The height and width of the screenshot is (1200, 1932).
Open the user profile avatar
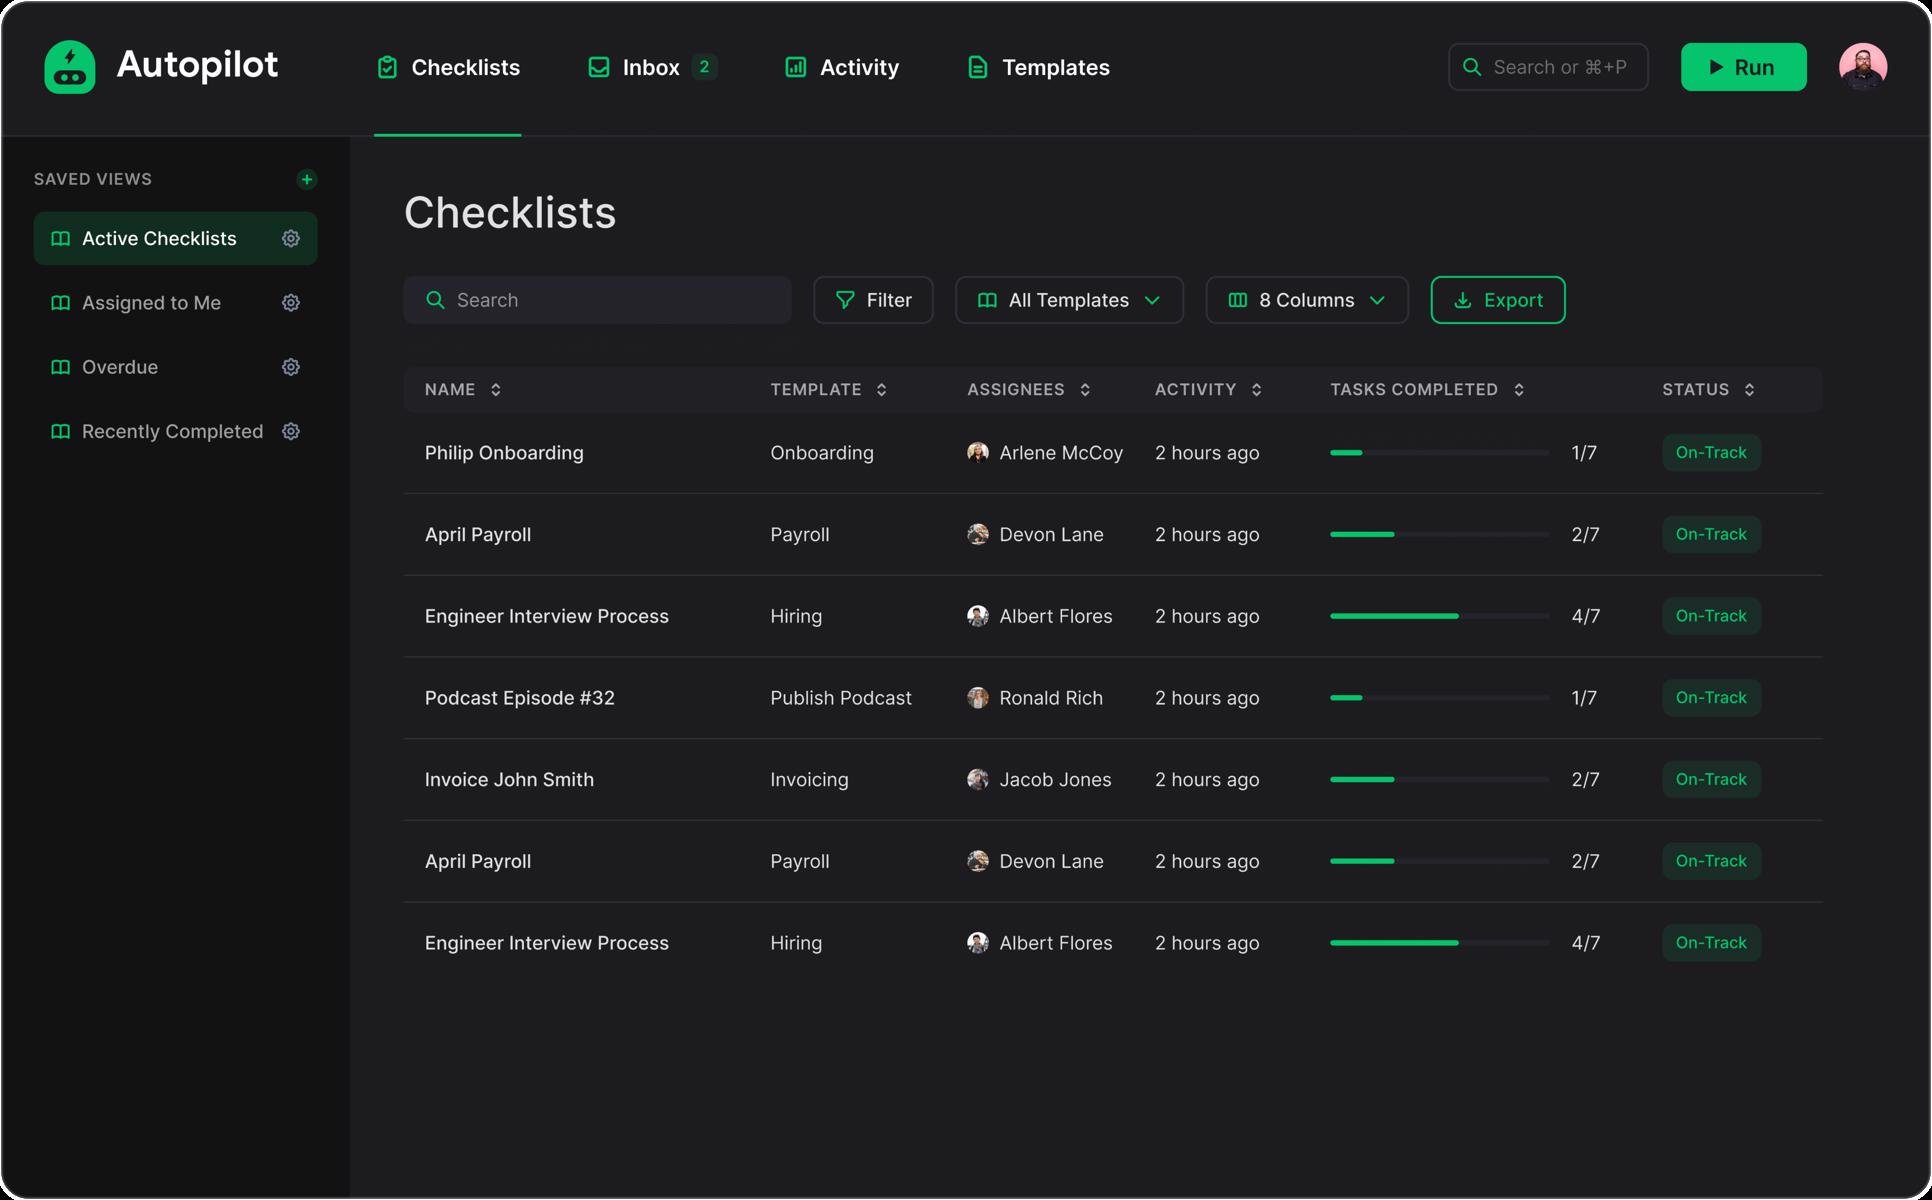(1862, 67)
